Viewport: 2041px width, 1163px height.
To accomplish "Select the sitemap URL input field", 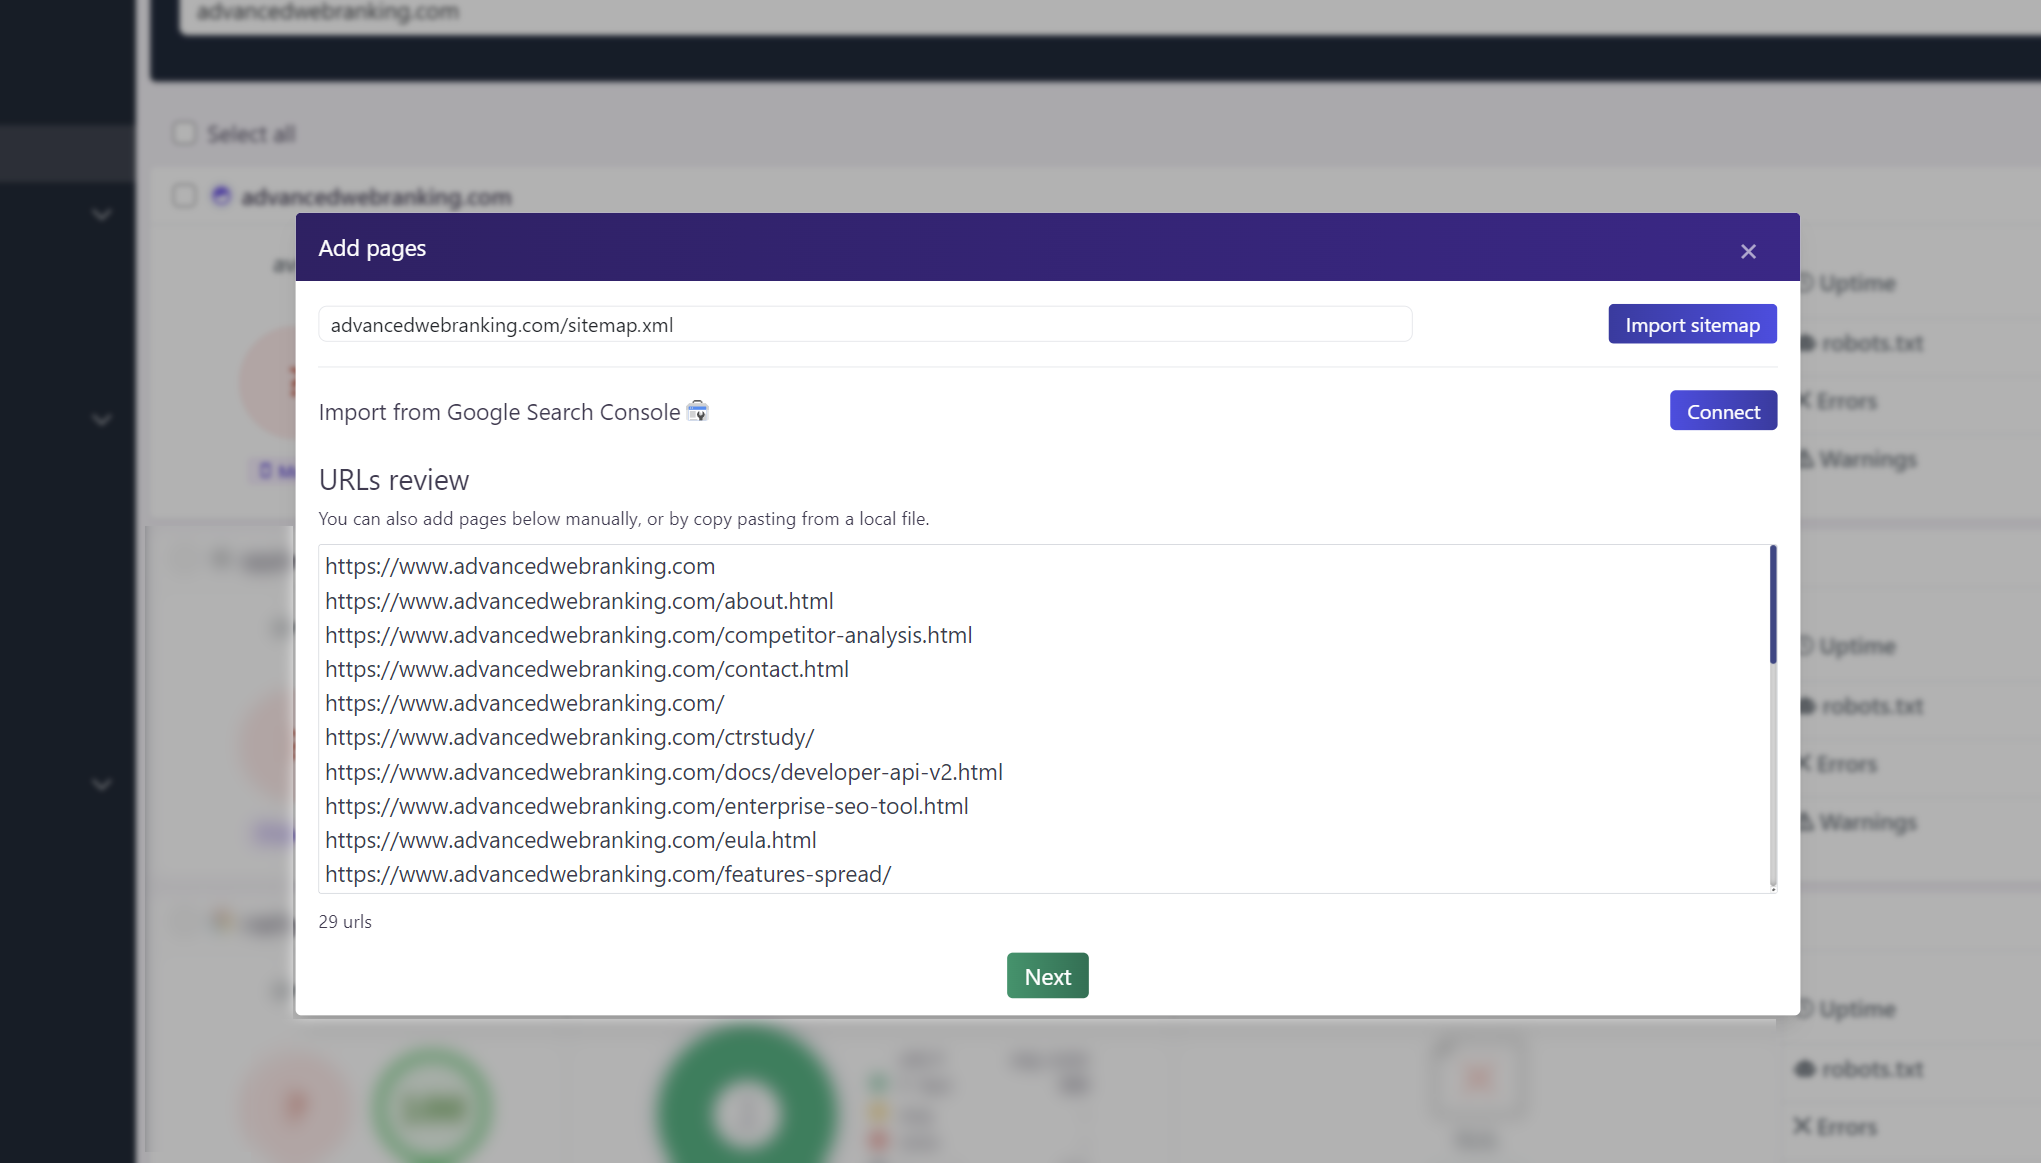I will coord(864,325).
